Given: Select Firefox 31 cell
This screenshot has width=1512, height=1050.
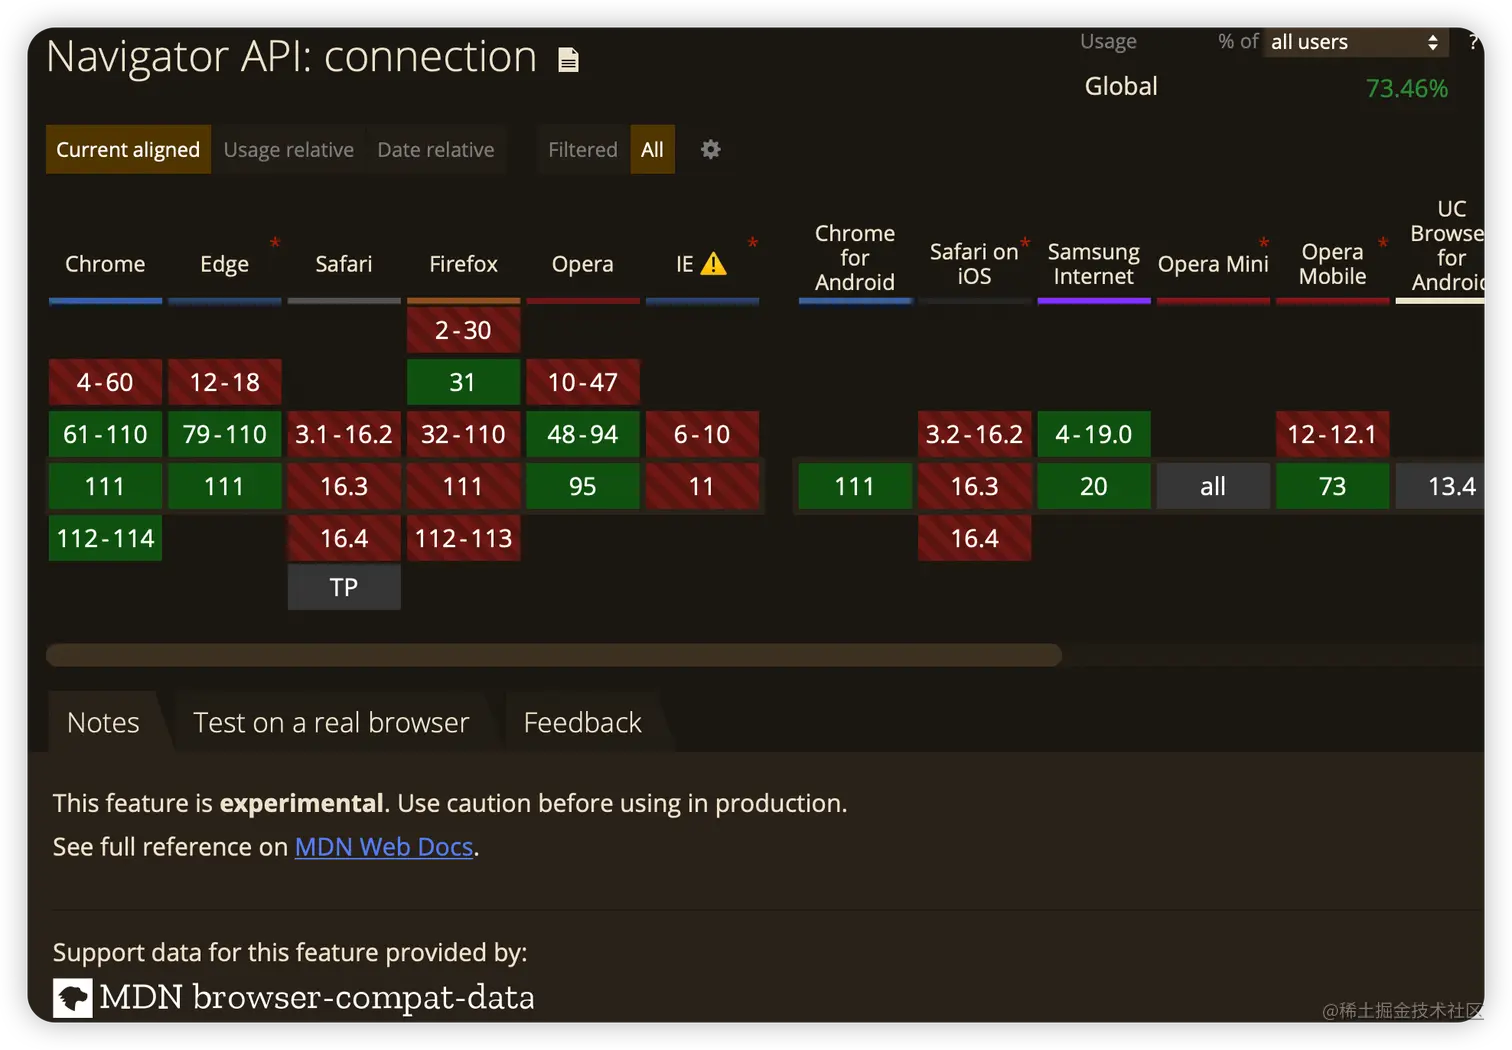Looking at the screenshot, I should [463, 382].
